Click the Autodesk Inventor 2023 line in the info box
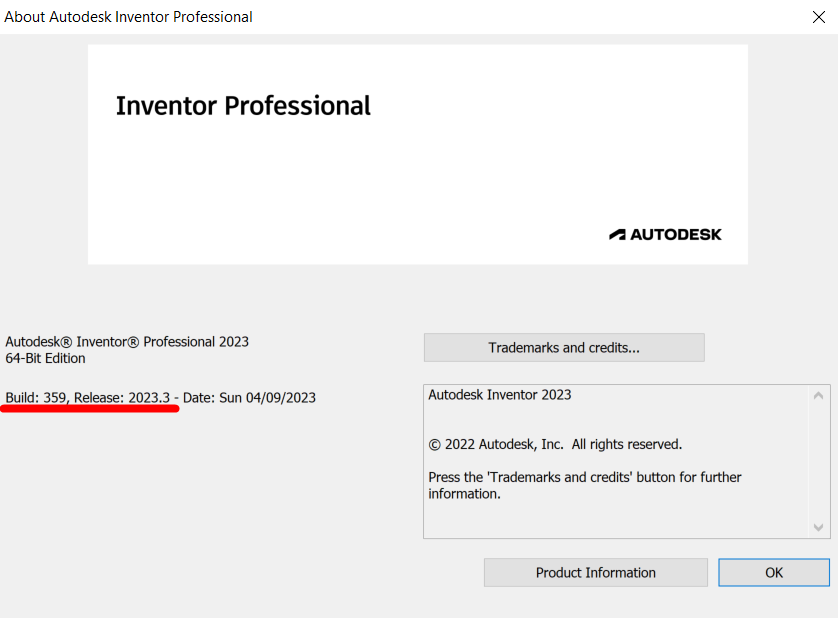Viewport: 838px width, 618px height. [500, 395]
